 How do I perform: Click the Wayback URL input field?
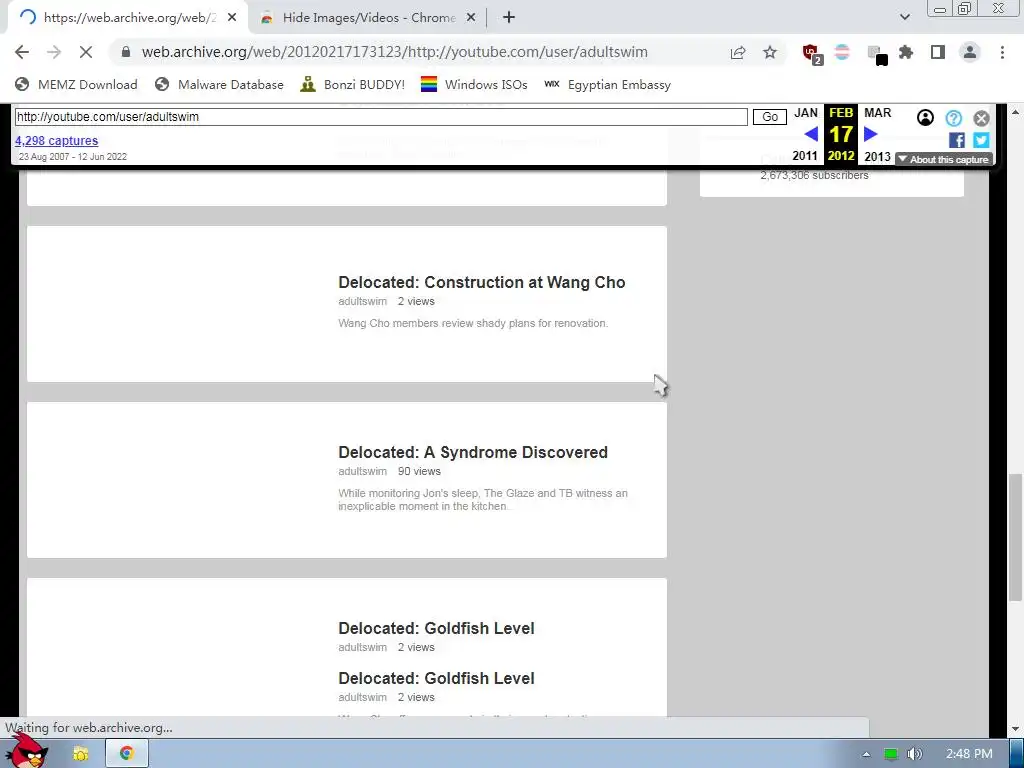click(381, 117)
